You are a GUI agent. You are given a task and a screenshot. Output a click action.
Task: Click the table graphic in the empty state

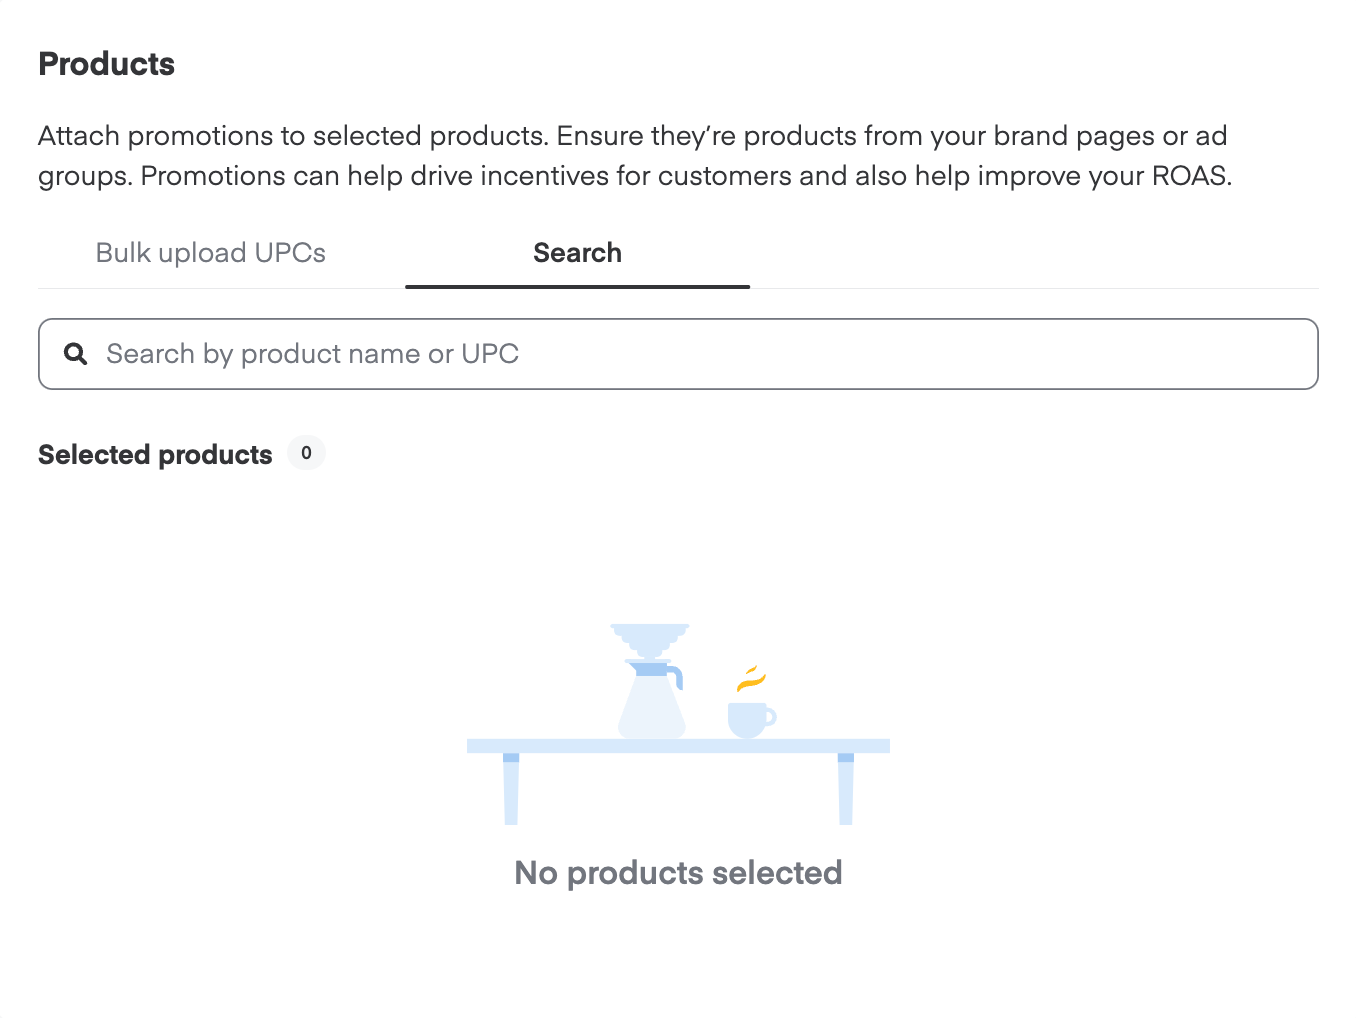tap(678, 745)
